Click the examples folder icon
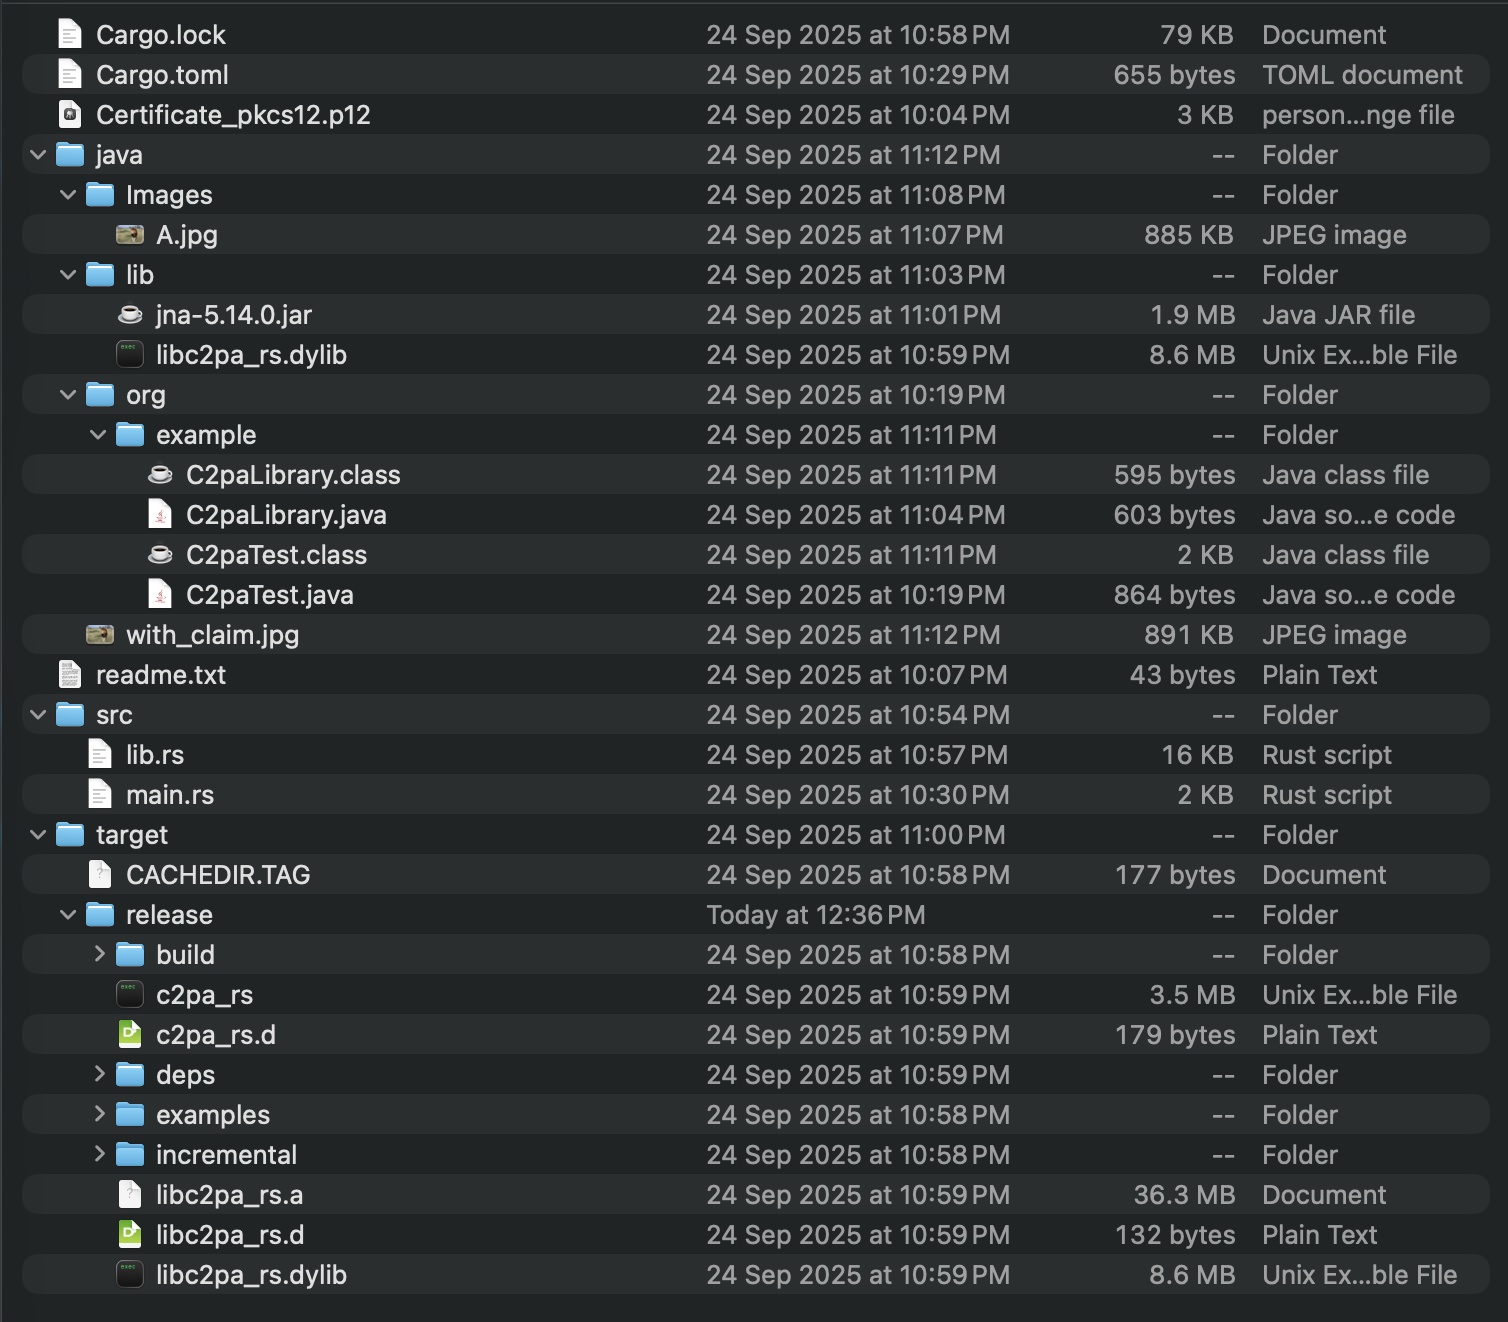Viewport: 1508px width, 1322px height. click(x=130, y=1115)
